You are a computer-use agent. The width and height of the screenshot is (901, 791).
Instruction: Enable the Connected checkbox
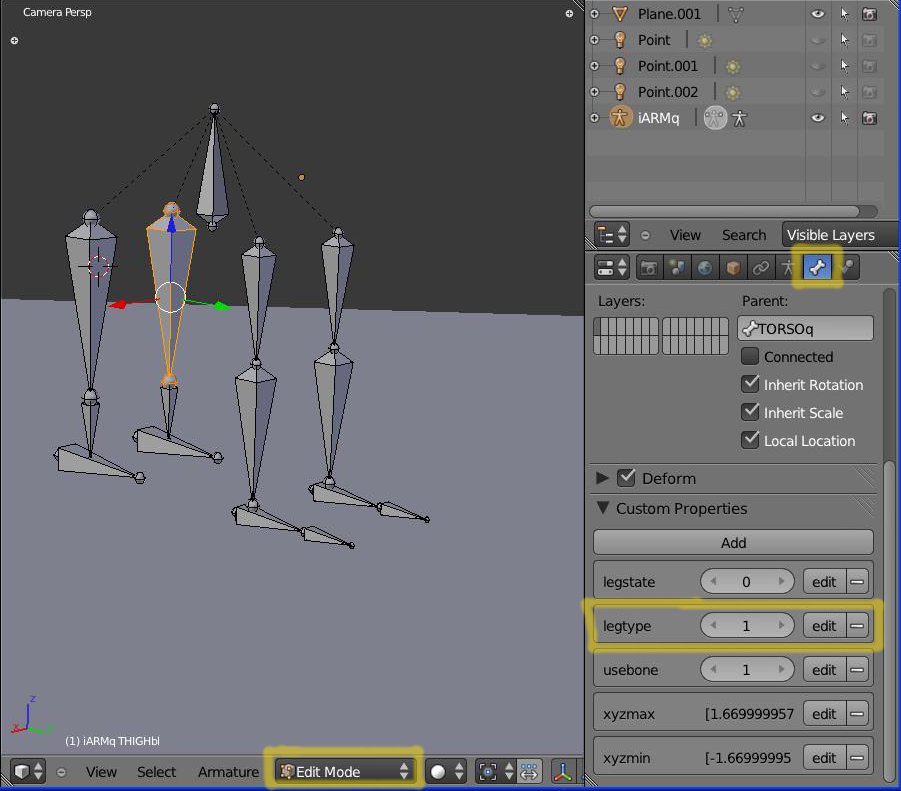point(750,357)
